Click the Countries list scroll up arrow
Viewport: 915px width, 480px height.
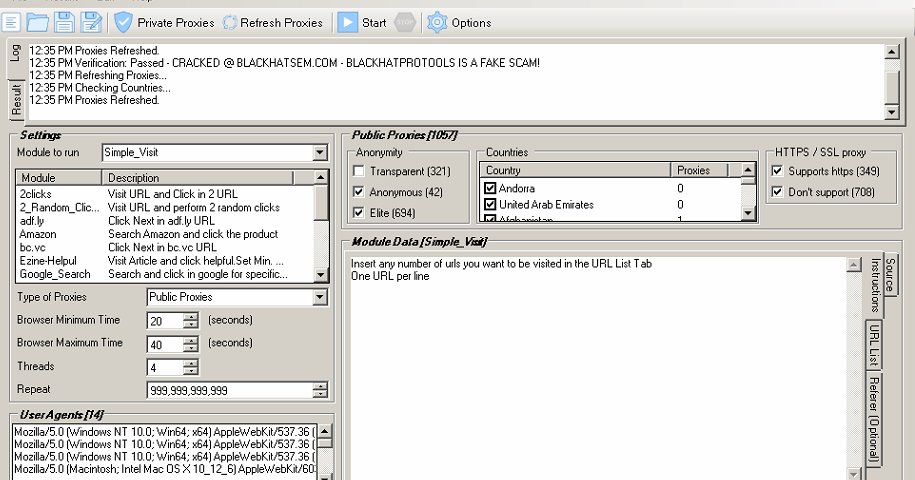point(749,170)
